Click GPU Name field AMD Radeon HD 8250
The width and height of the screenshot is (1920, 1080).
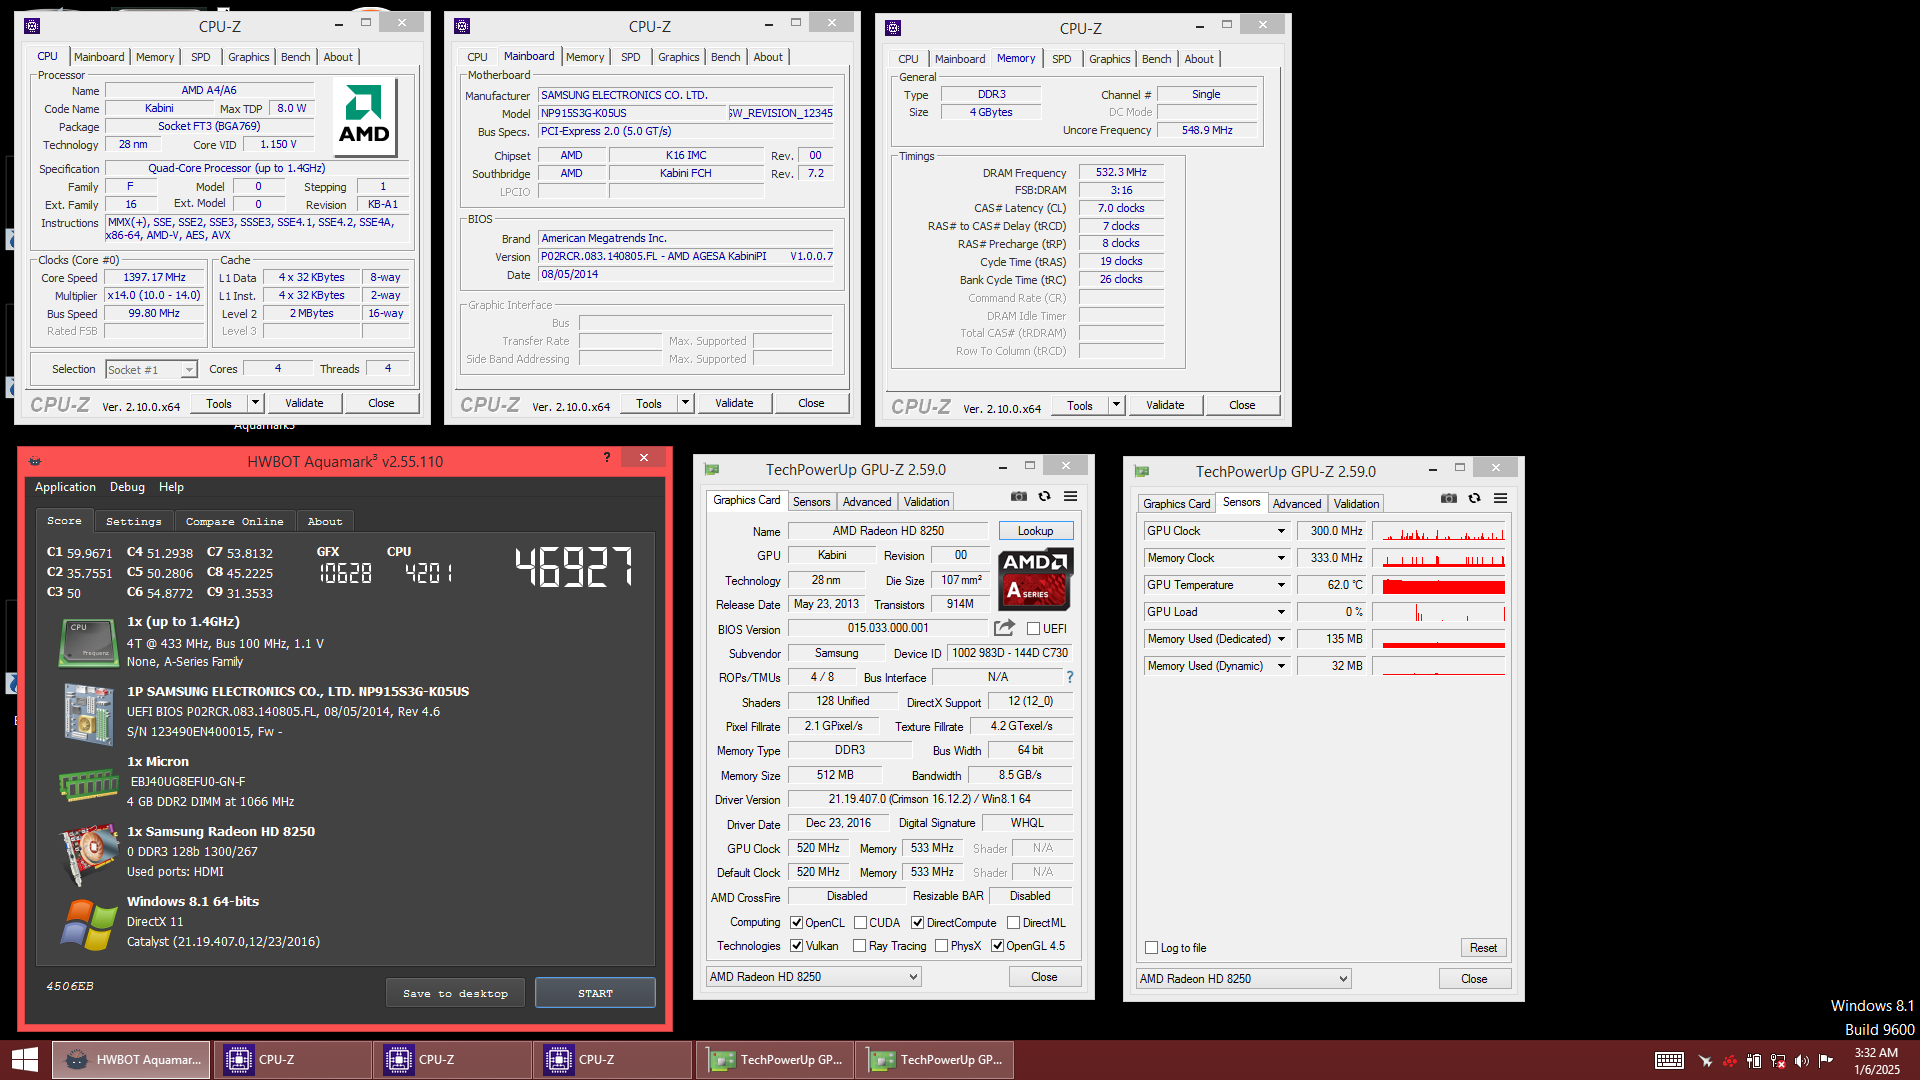[888, 531]
